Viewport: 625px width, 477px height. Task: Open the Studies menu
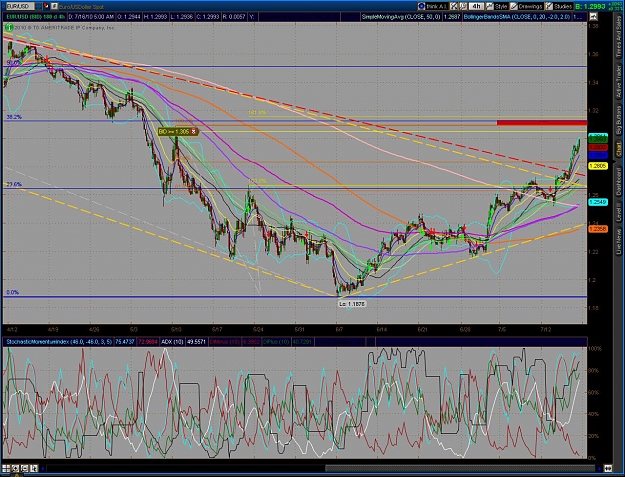pos(559,6)
